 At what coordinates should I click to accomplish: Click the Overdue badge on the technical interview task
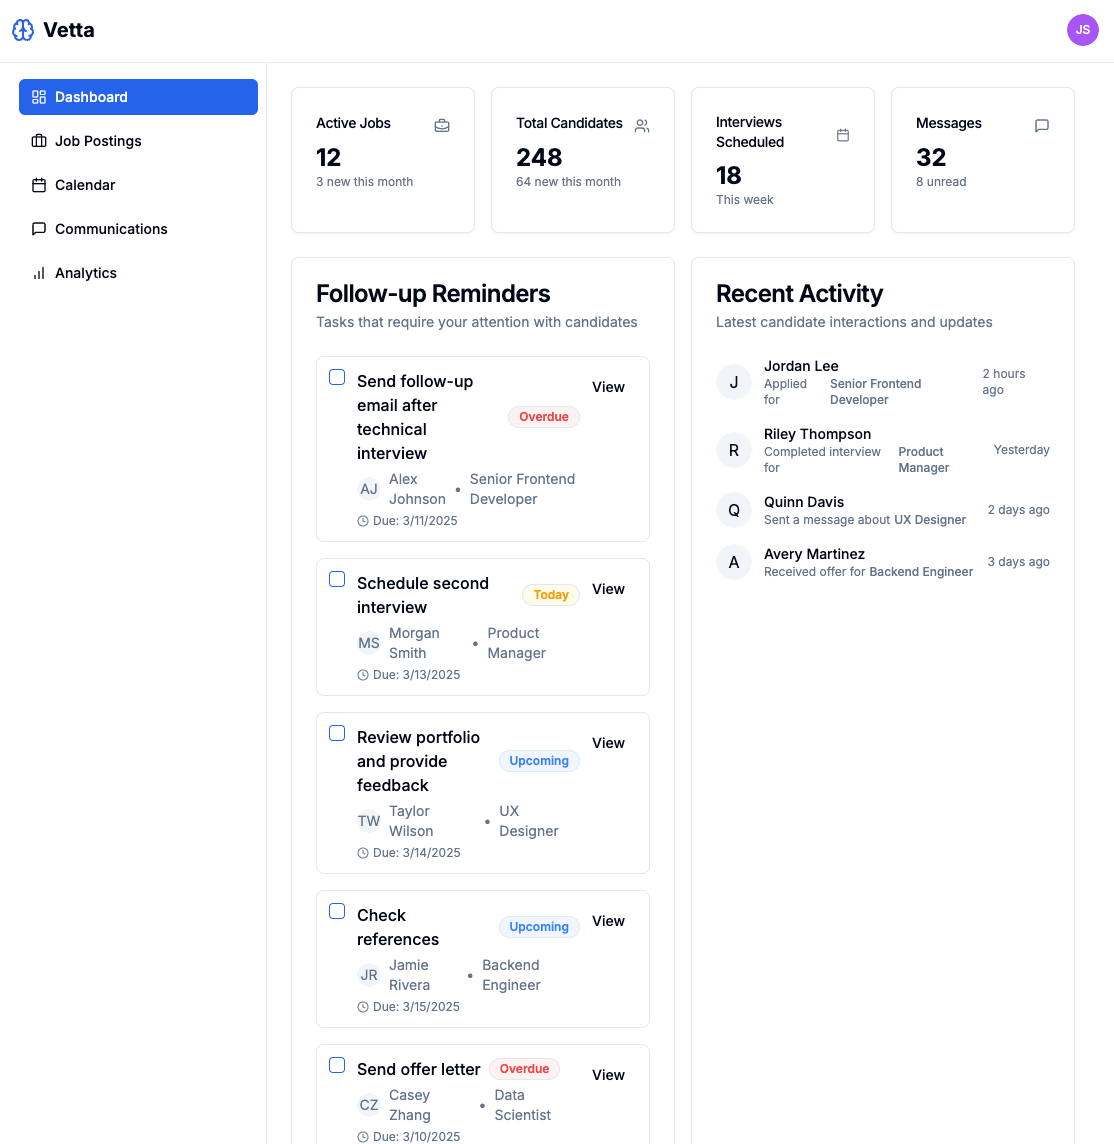pyautogui.click(x=543, y=416)
